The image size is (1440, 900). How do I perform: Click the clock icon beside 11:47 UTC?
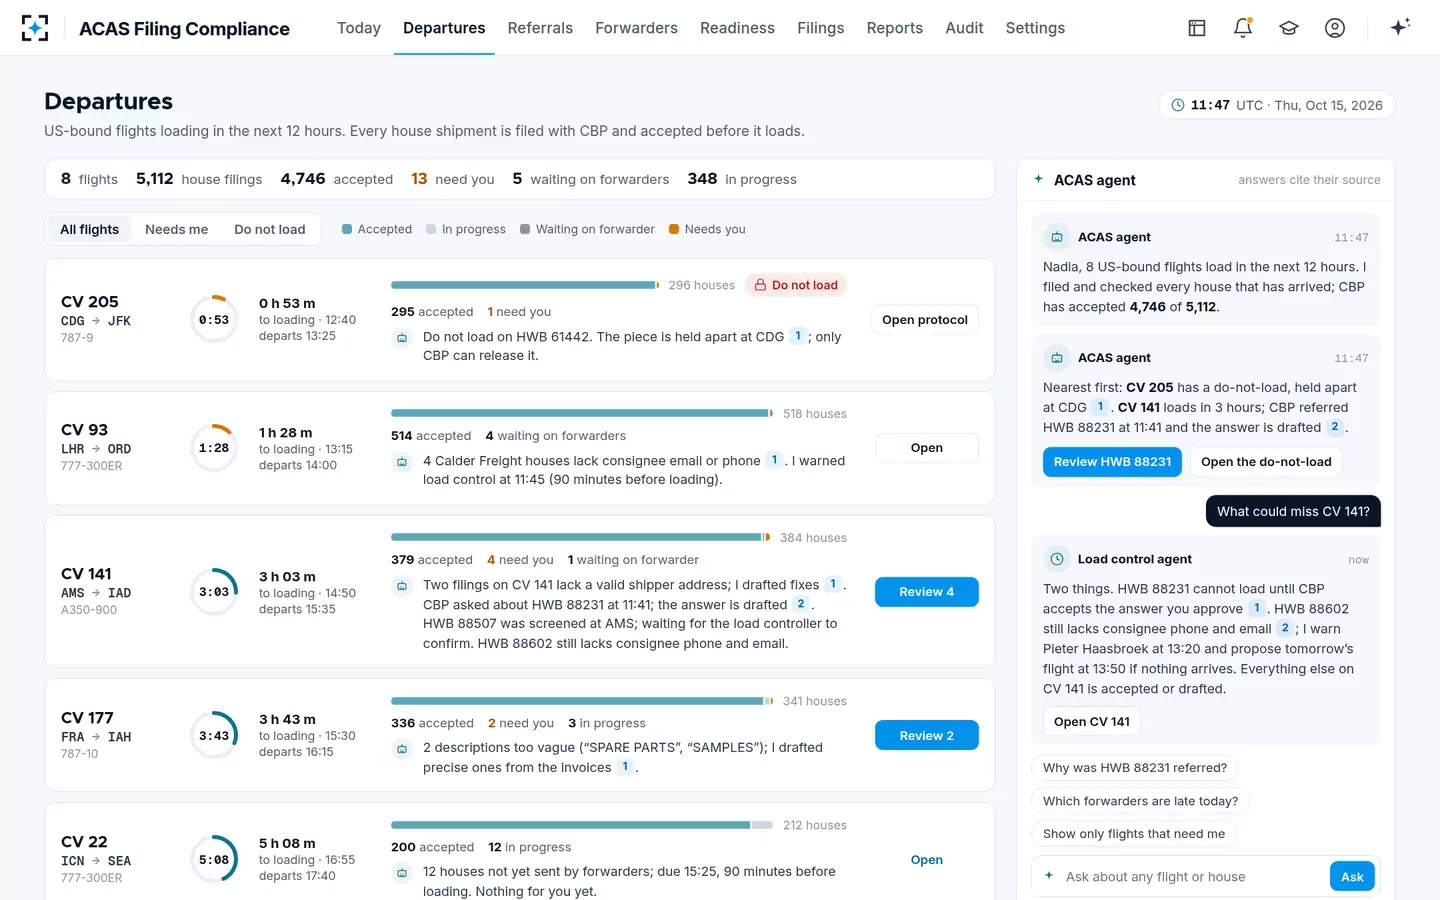pos(1178,105)
